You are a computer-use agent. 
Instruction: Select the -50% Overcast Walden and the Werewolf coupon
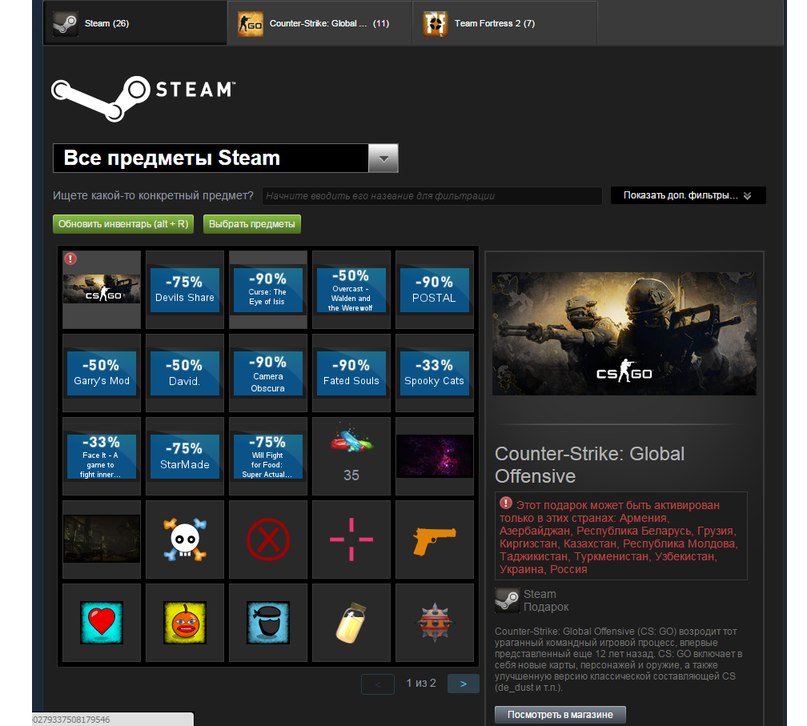(351, 289)
